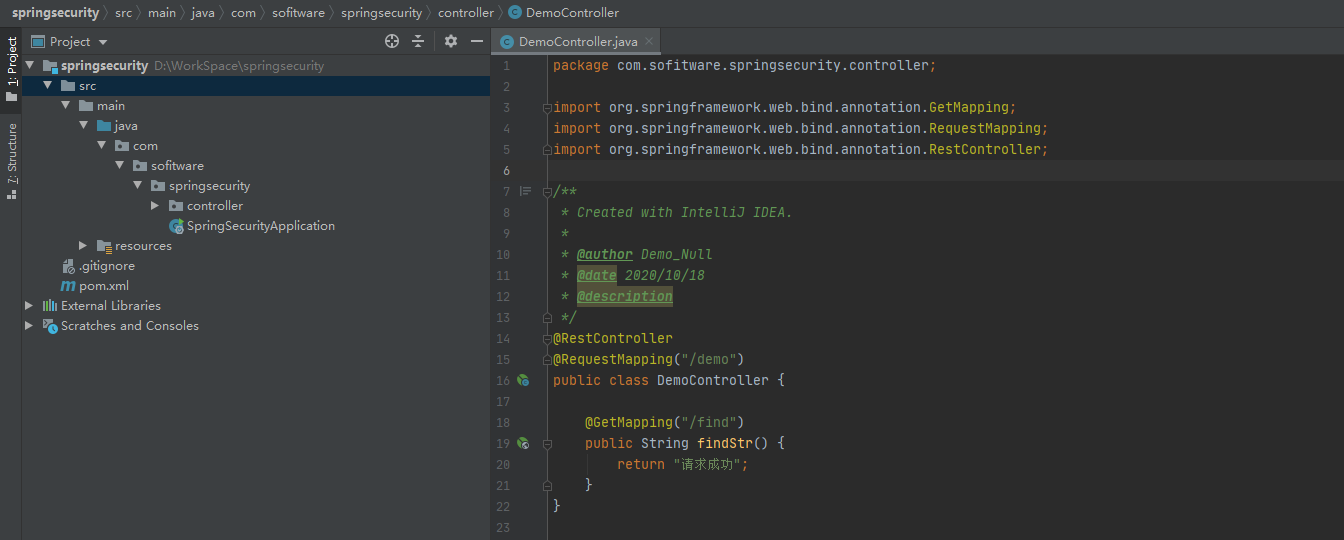The width and height of the screenshot is (1344, 540).
Task: Open pom.xml Maven file
Action: [104, 286]
